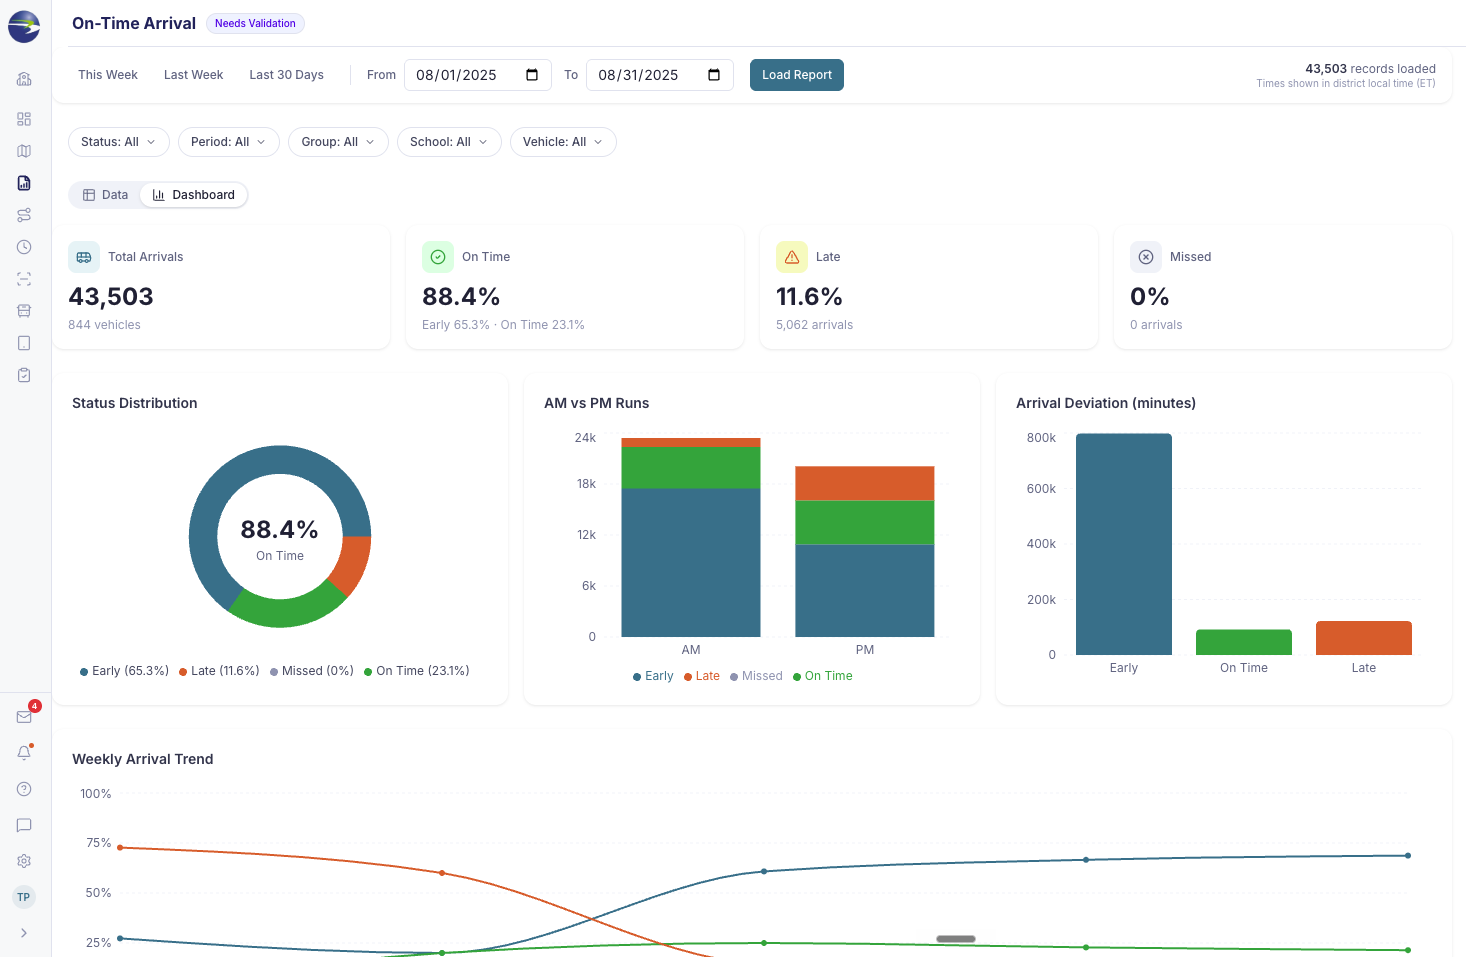Switch to the Data view
This screenshot has height=957, width=1466.
click(105, 195)
